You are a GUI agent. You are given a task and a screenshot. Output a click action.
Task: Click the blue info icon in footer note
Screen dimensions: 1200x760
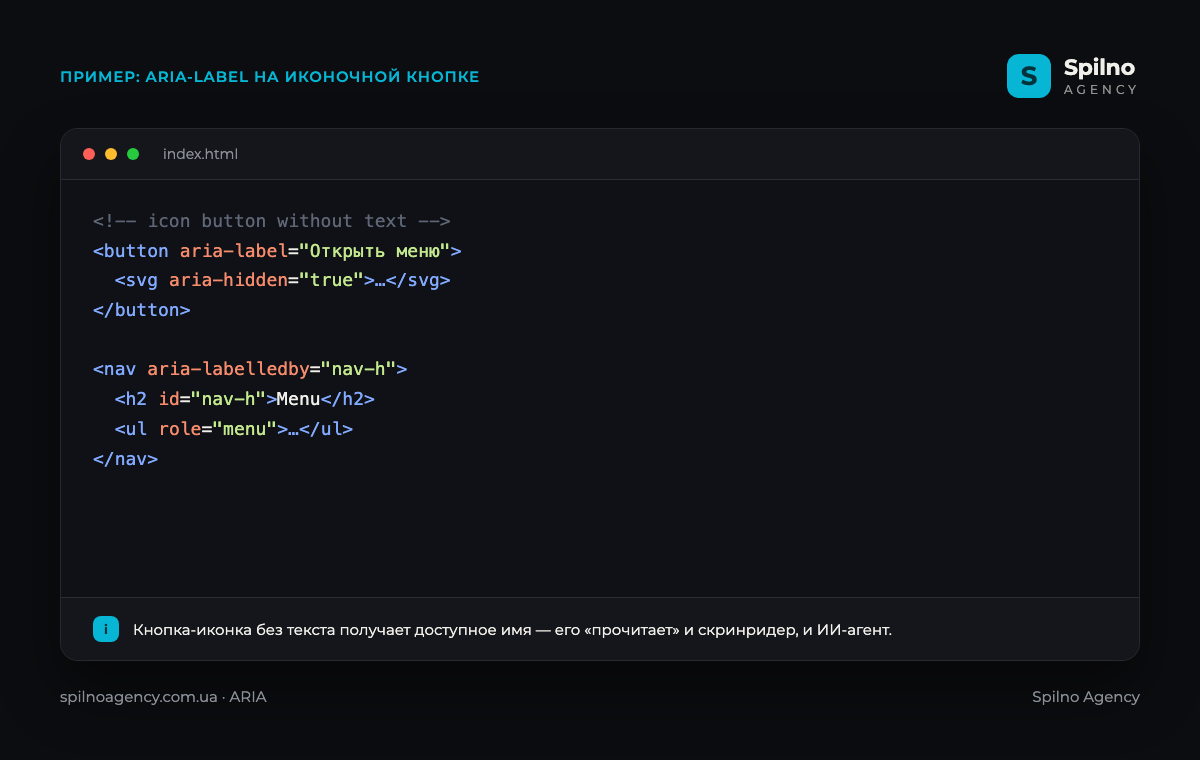[x=106, y=629]
